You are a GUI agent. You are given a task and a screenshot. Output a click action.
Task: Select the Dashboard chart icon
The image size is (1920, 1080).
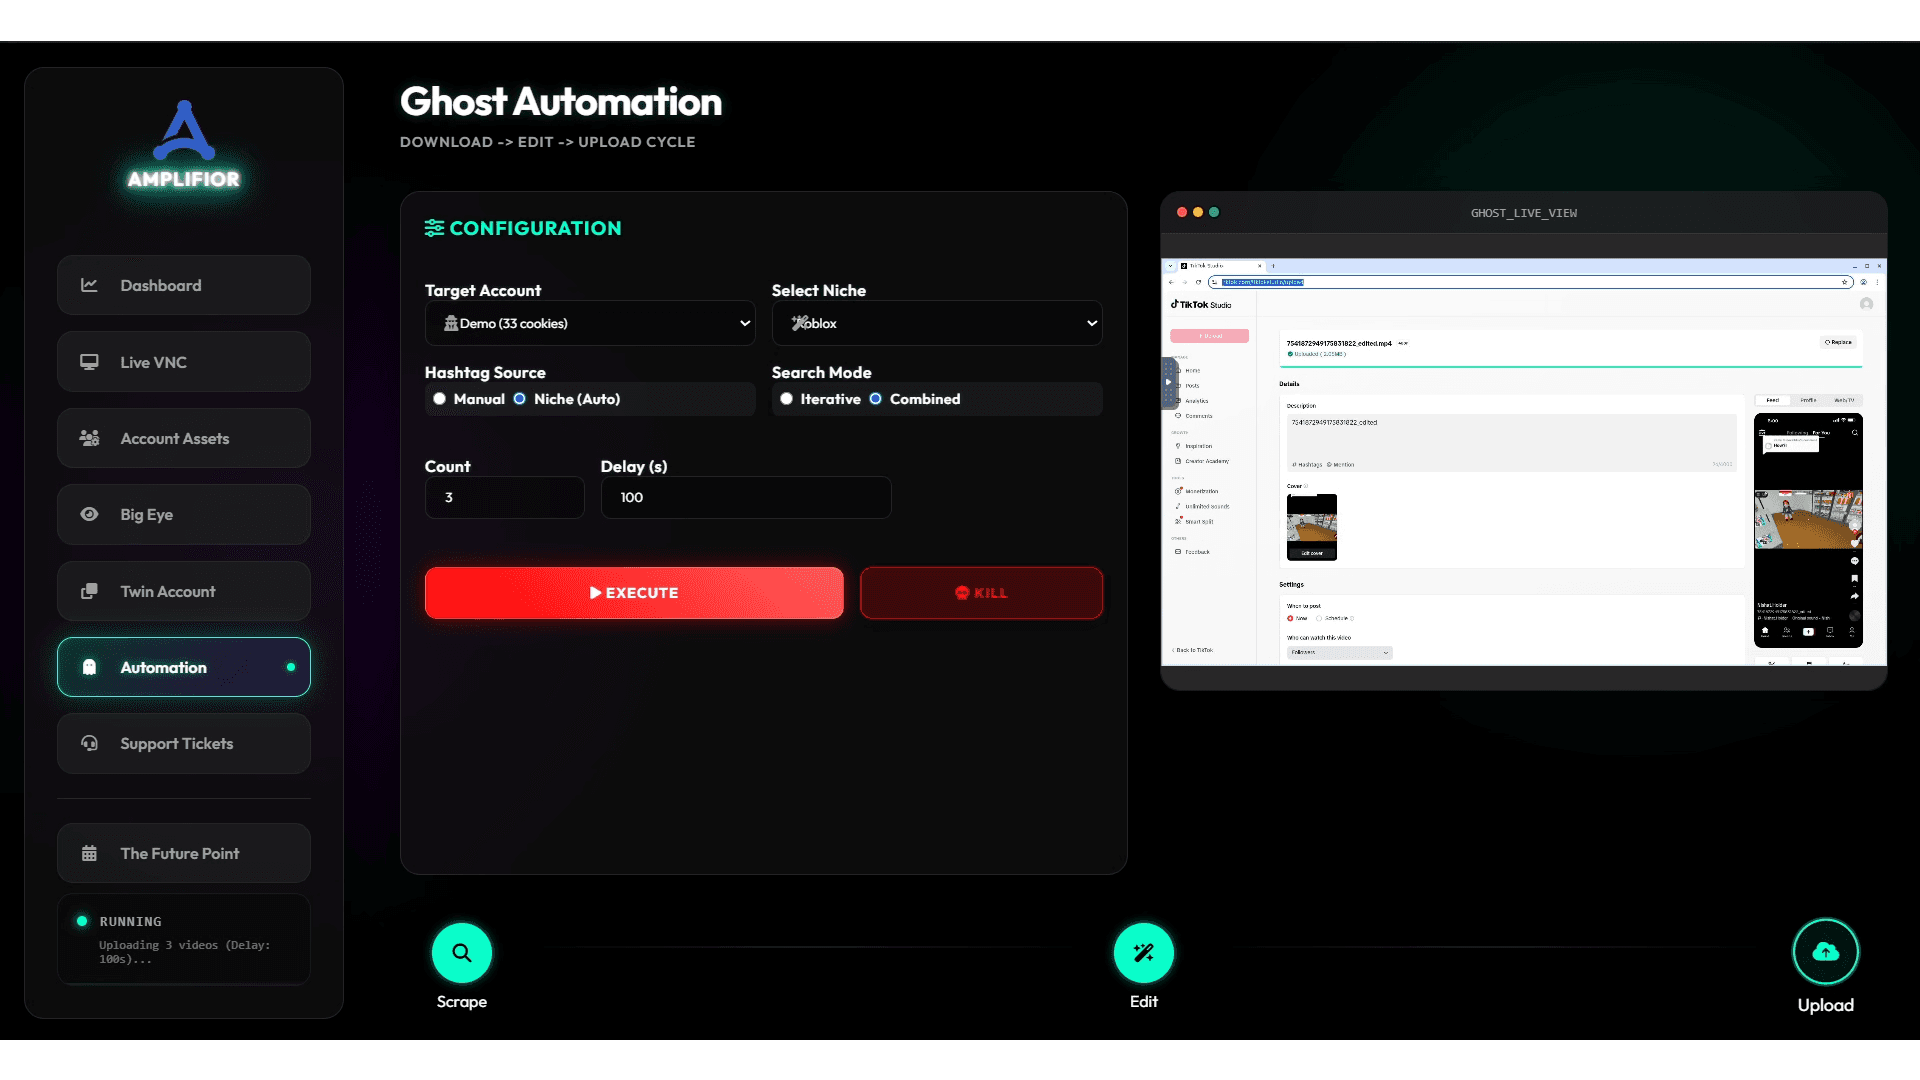point(90,285)
